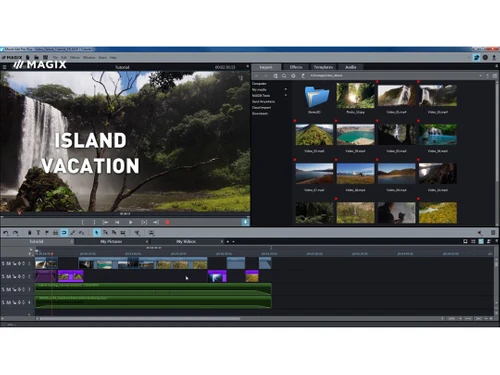Select the highlighted arrow mouse mode

(x=97, y=233)
